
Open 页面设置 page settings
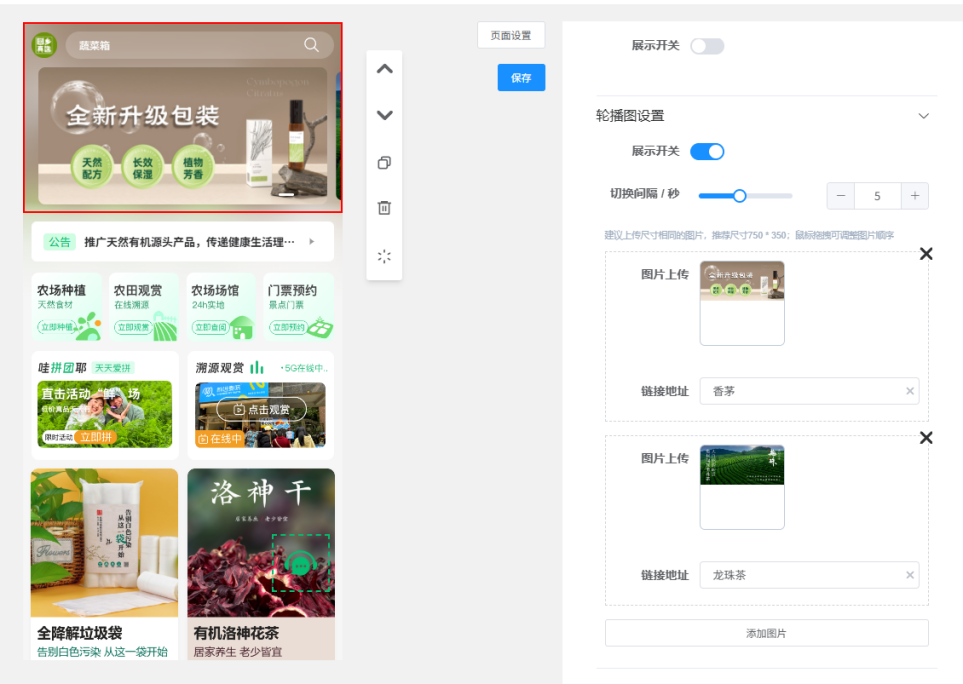pyautogui.click(x=510, y=35)
